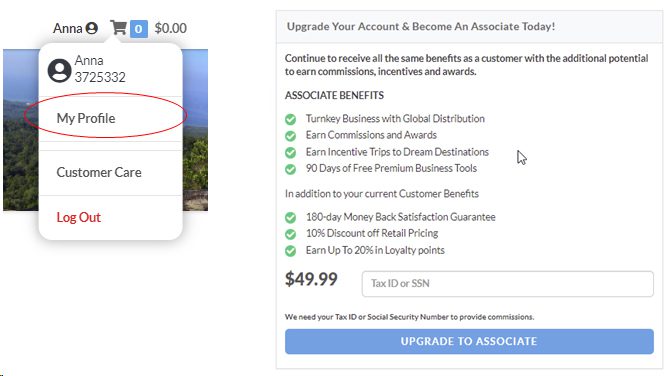
Task: Open Customer Care from the account menu
Action: tap(99, 172)
